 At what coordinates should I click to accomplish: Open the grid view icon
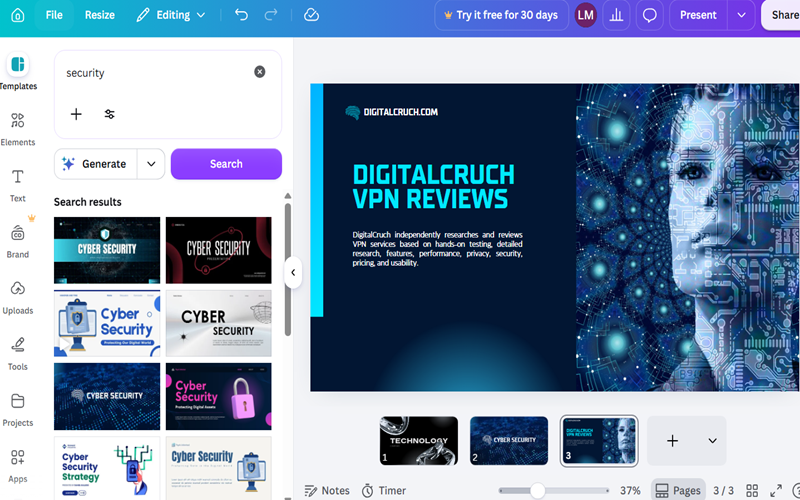click(x=752, y=491)
